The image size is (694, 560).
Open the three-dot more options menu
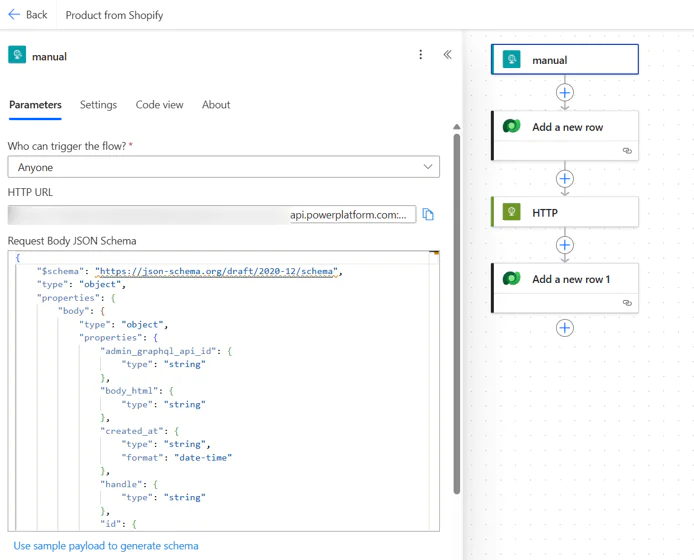[x=420, y=54]
